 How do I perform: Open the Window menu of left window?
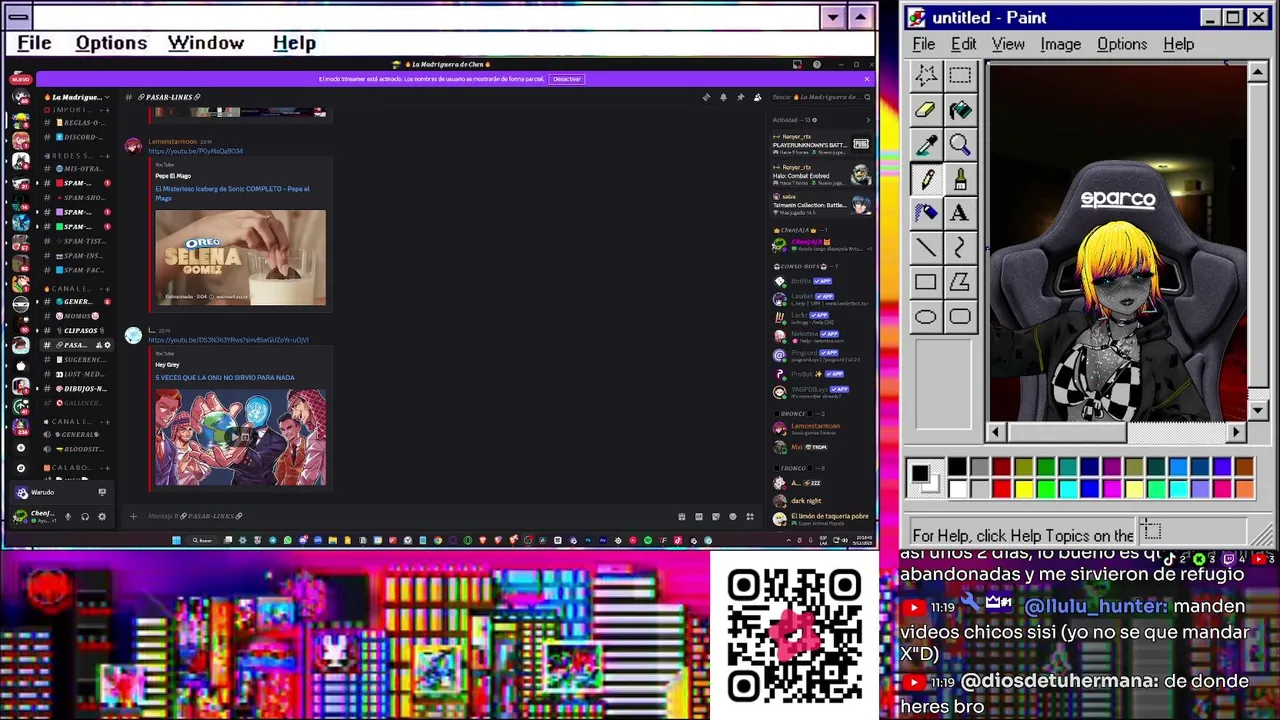pos(206,43)
